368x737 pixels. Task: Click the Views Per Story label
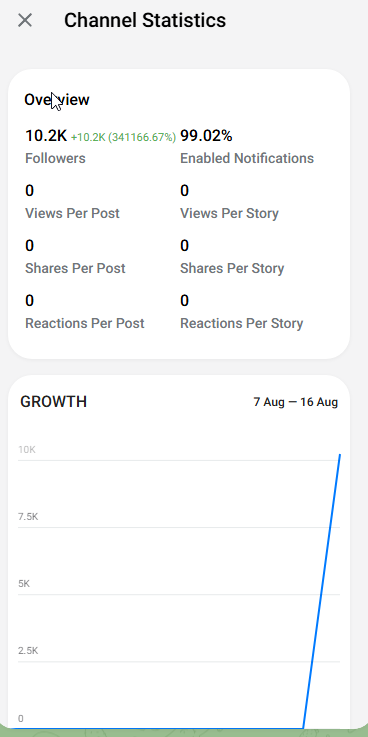(230, 213)
